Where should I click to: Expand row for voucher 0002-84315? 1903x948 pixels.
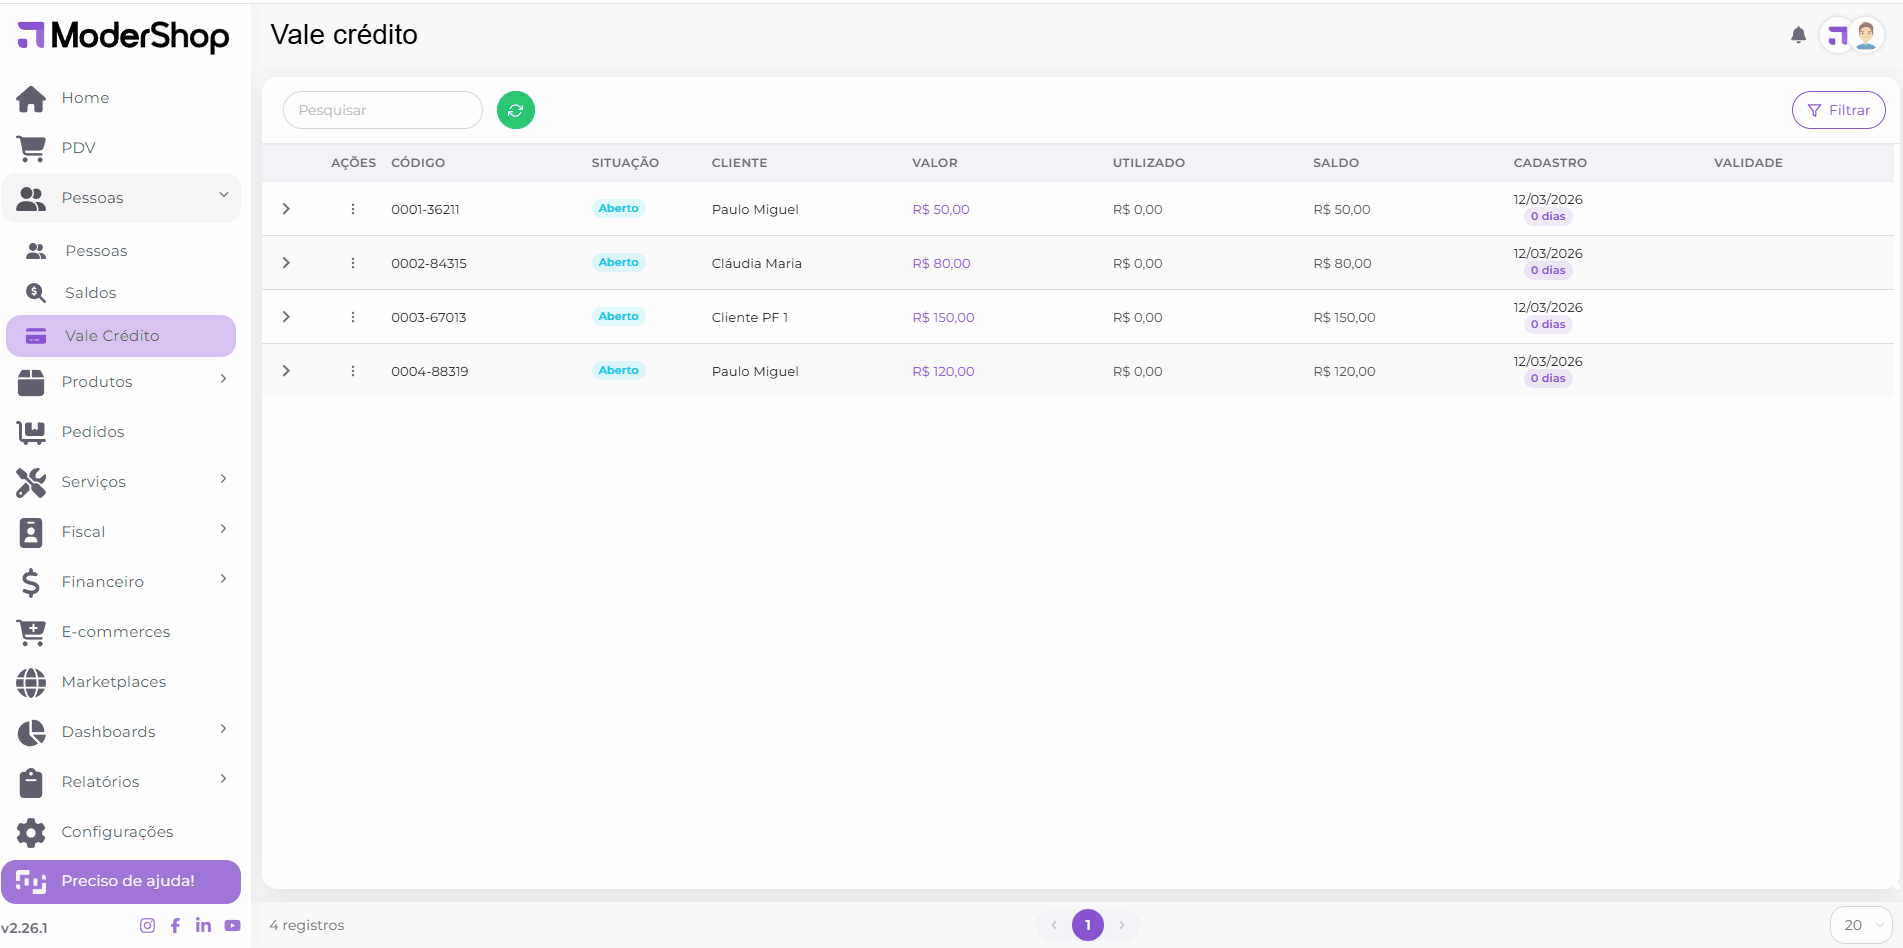(286, 263)
